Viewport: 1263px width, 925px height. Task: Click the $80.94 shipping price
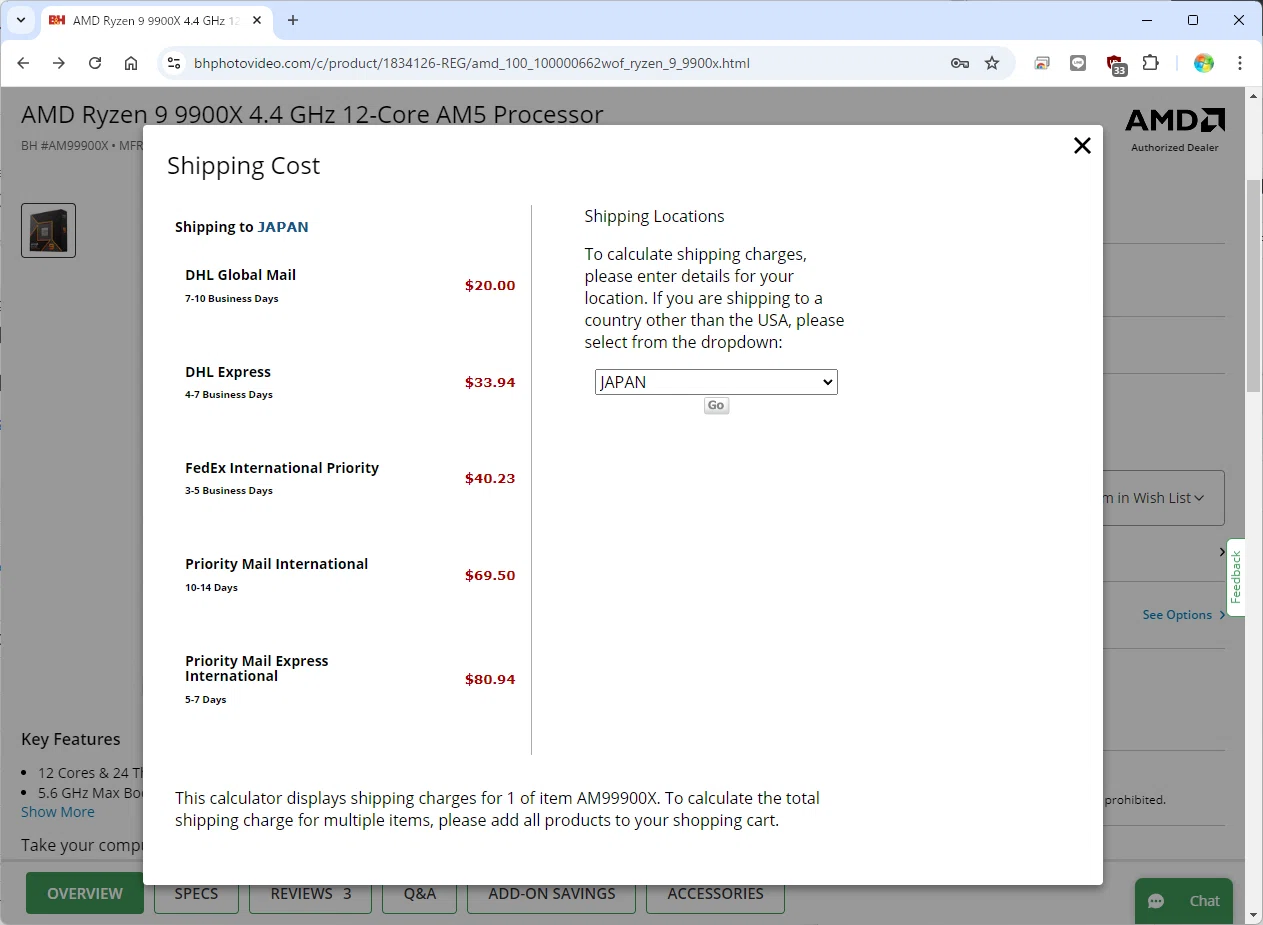(490, 680)
